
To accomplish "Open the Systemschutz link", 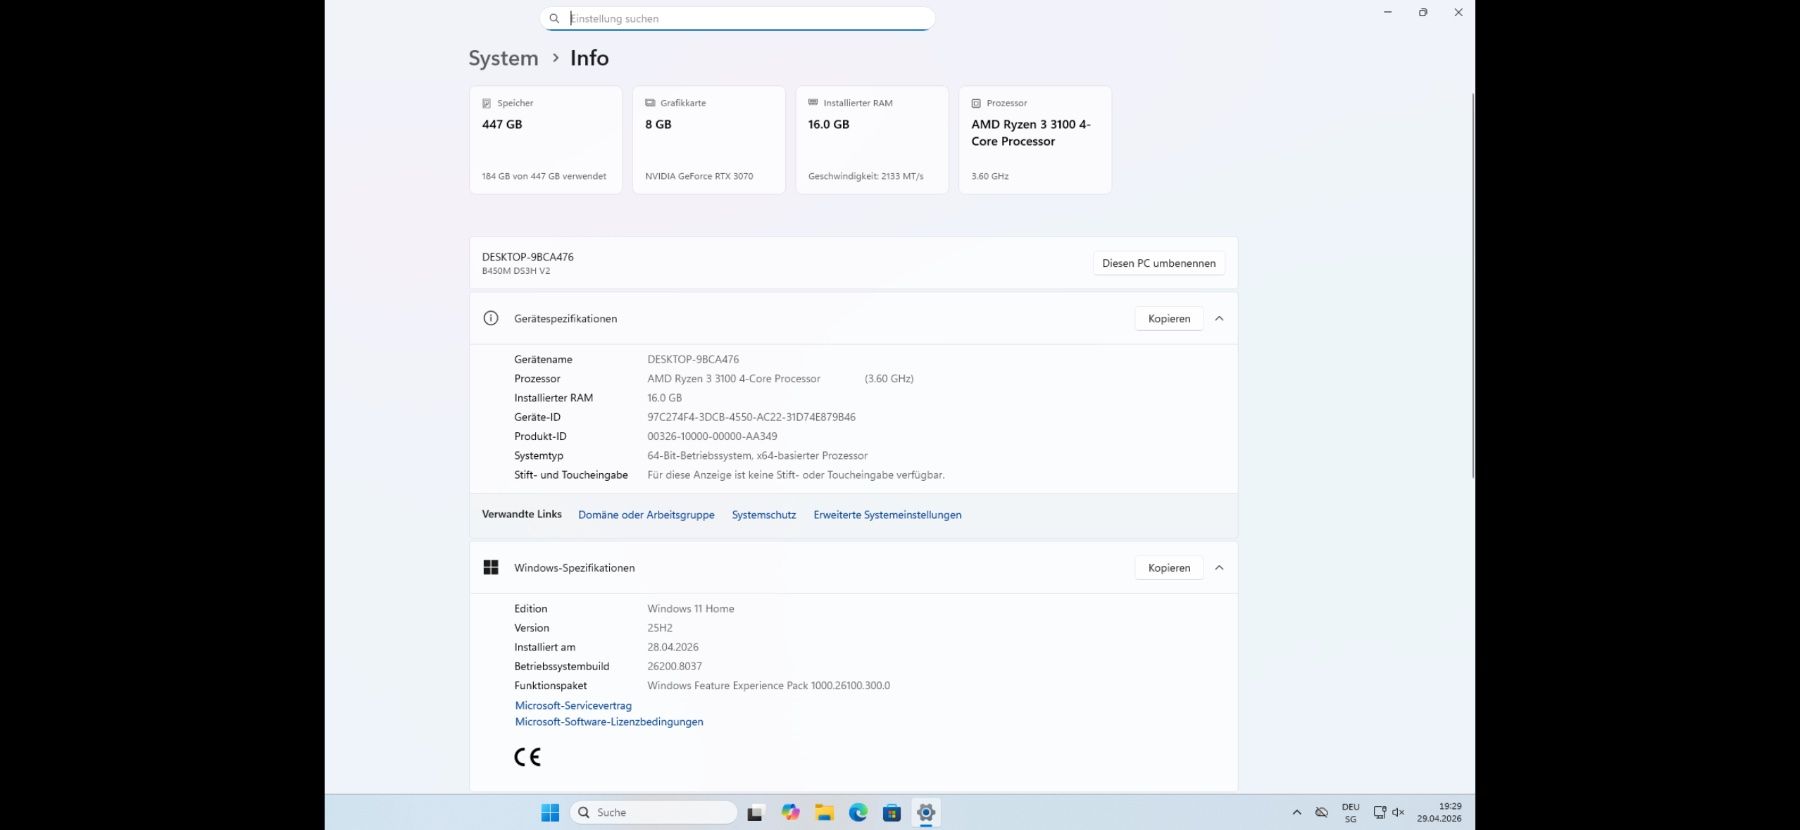I will (x=764, y=515).
